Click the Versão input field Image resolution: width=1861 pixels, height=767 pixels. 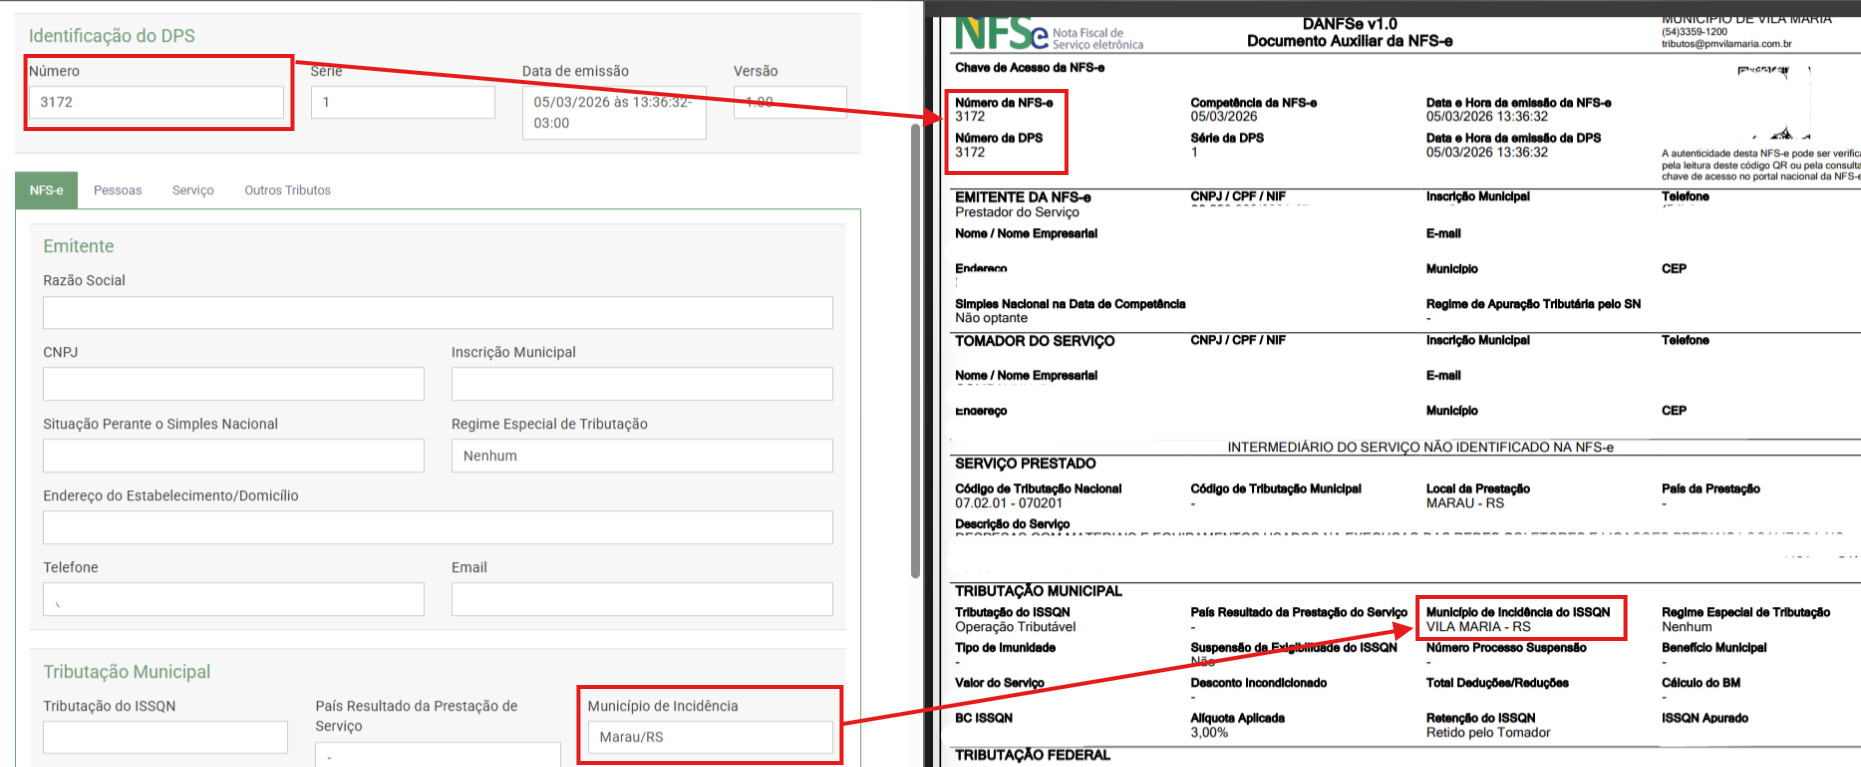pos(789,102)
